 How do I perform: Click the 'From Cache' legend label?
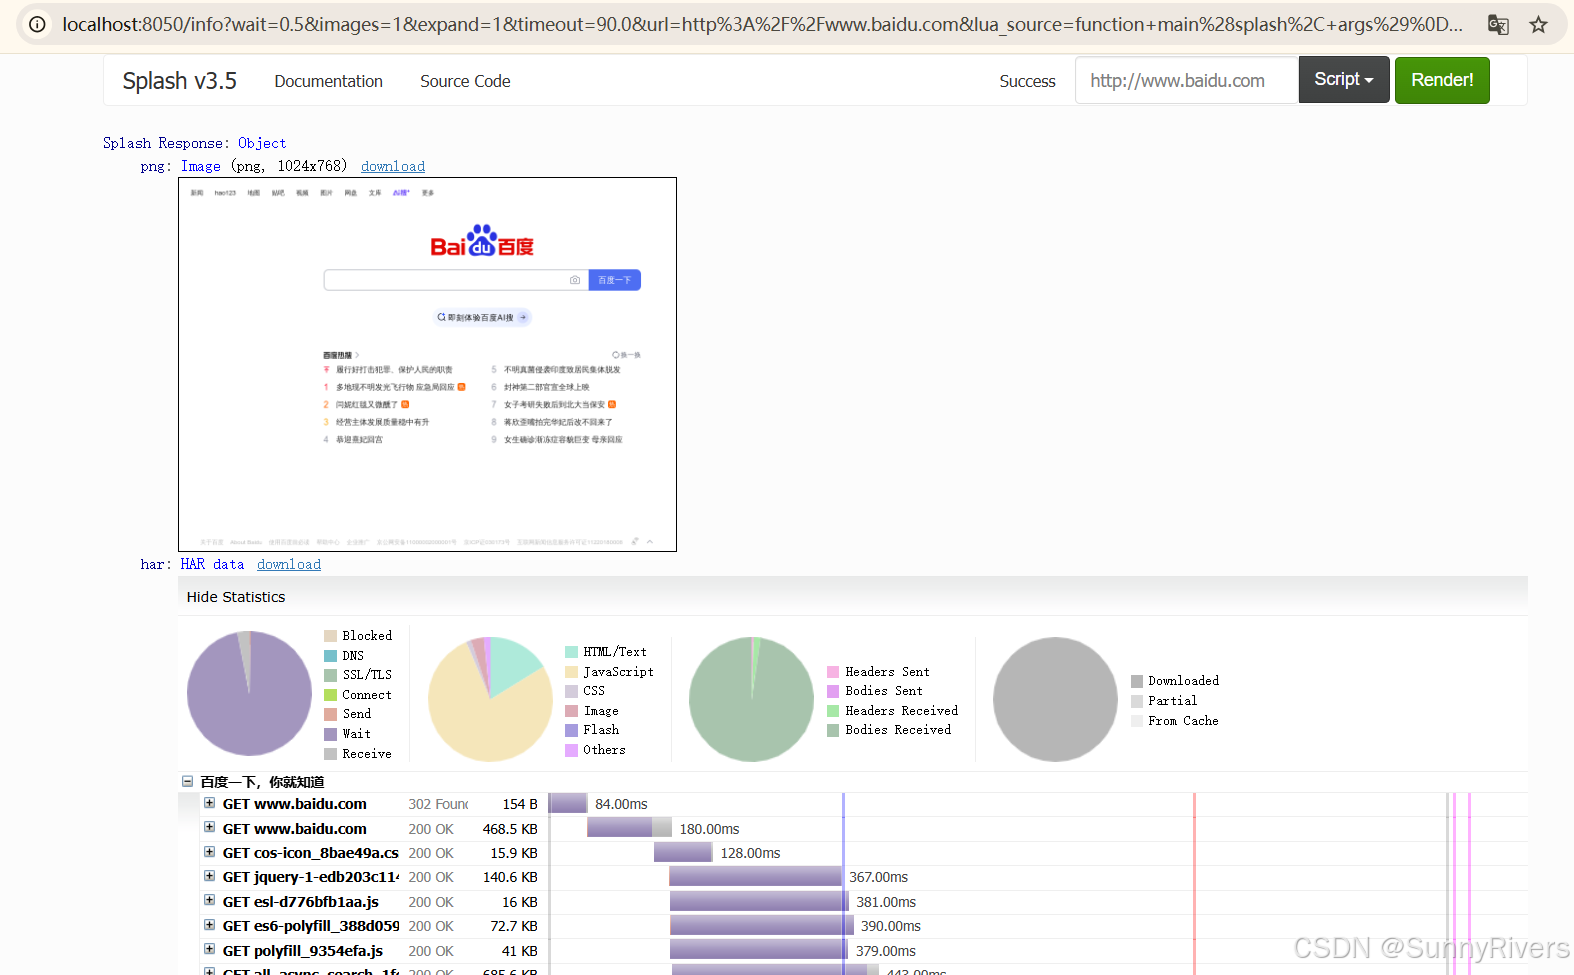(1183, 721)
